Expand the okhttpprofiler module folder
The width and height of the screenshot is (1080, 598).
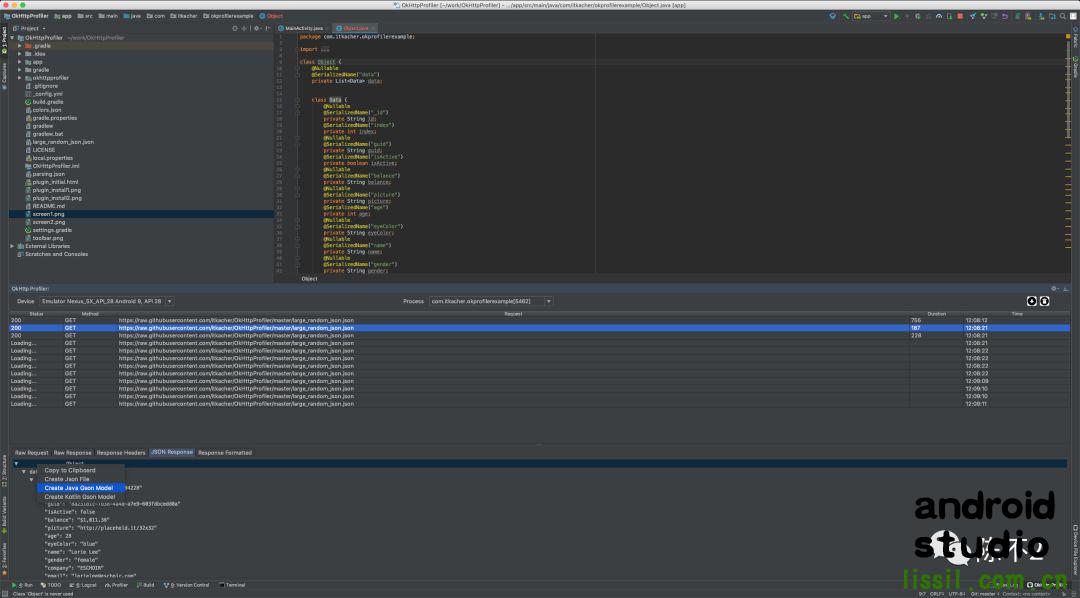tap(20, 78)
